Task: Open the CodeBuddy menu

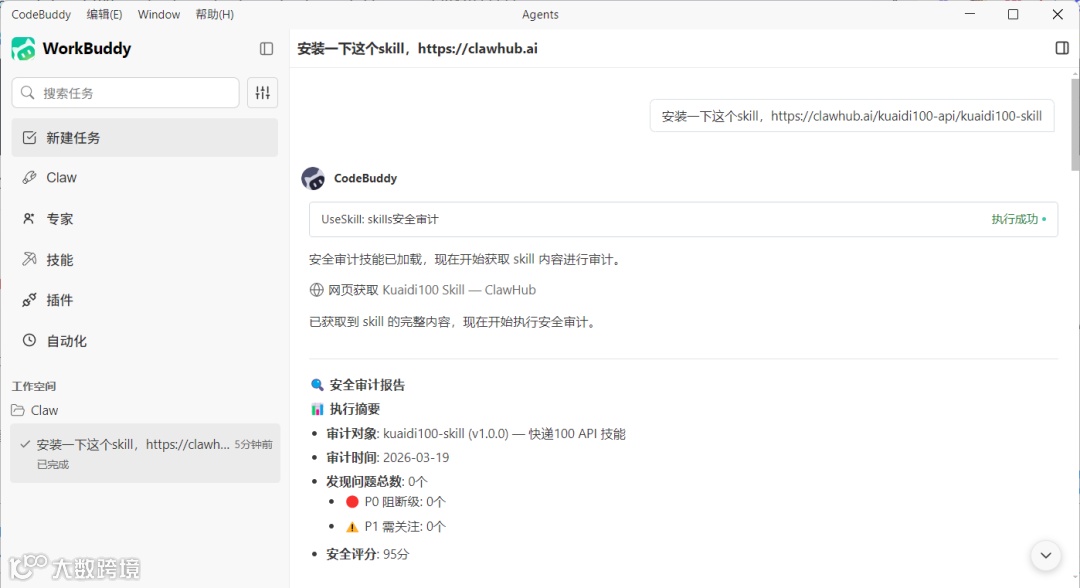Action: click(x=41, y=14)
